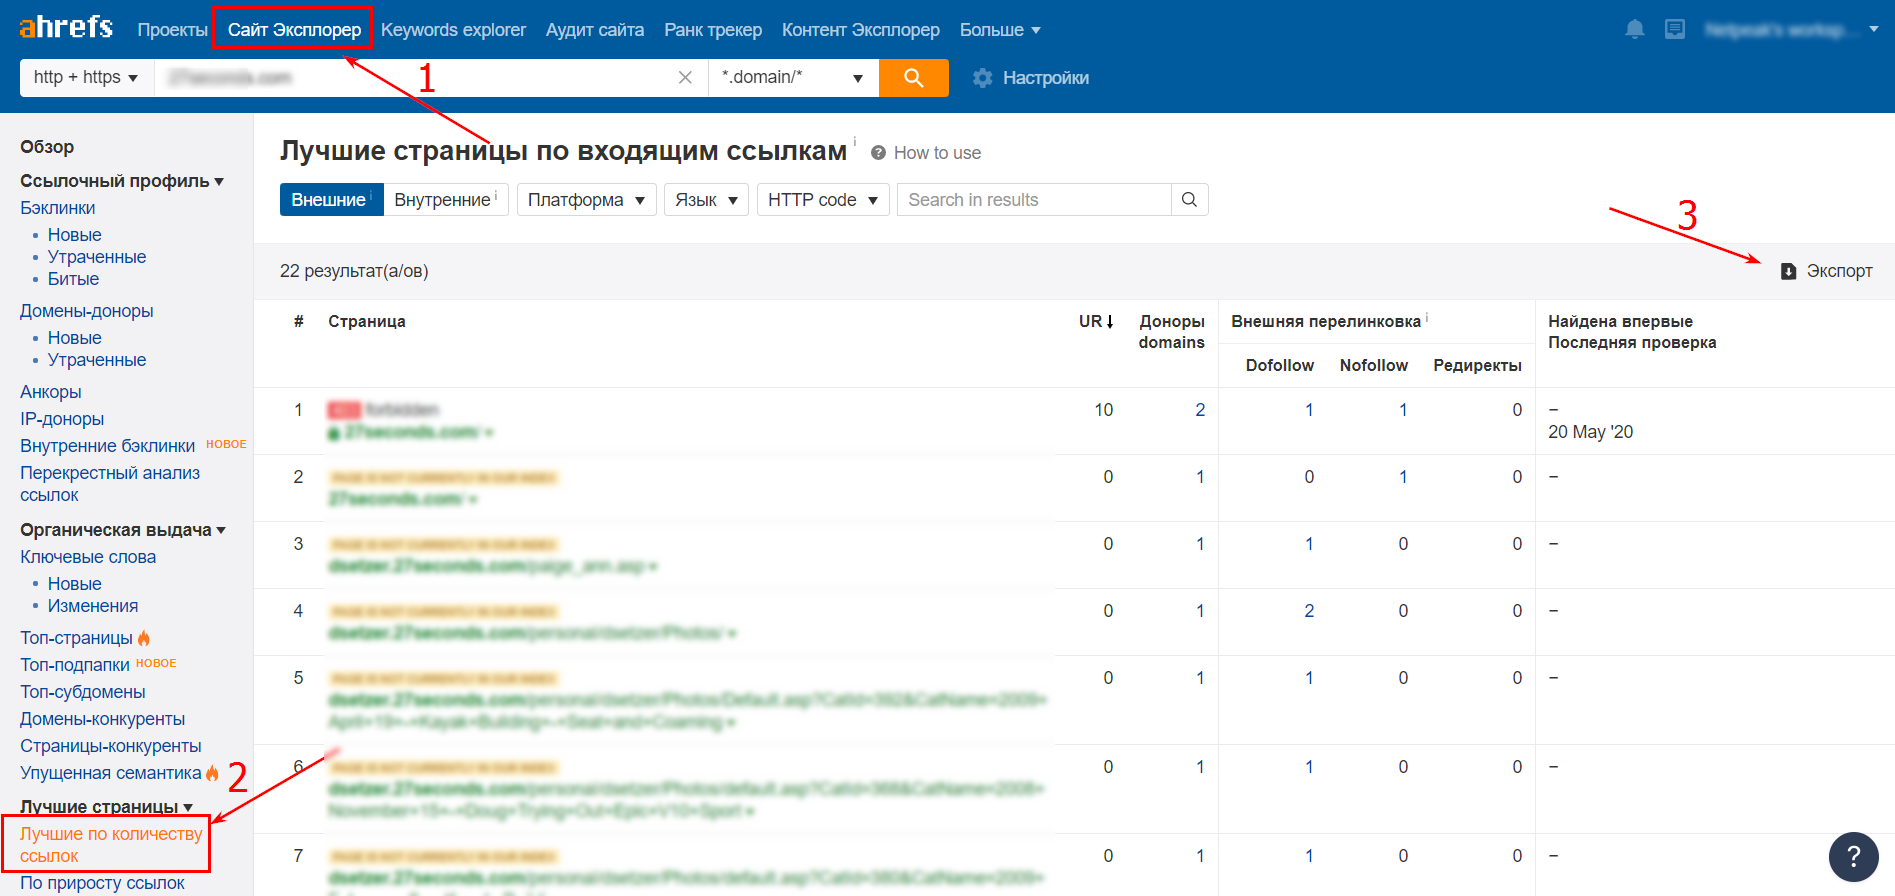Open По приросту ссылок report
1895x896 pixels.
click(103, 883)
